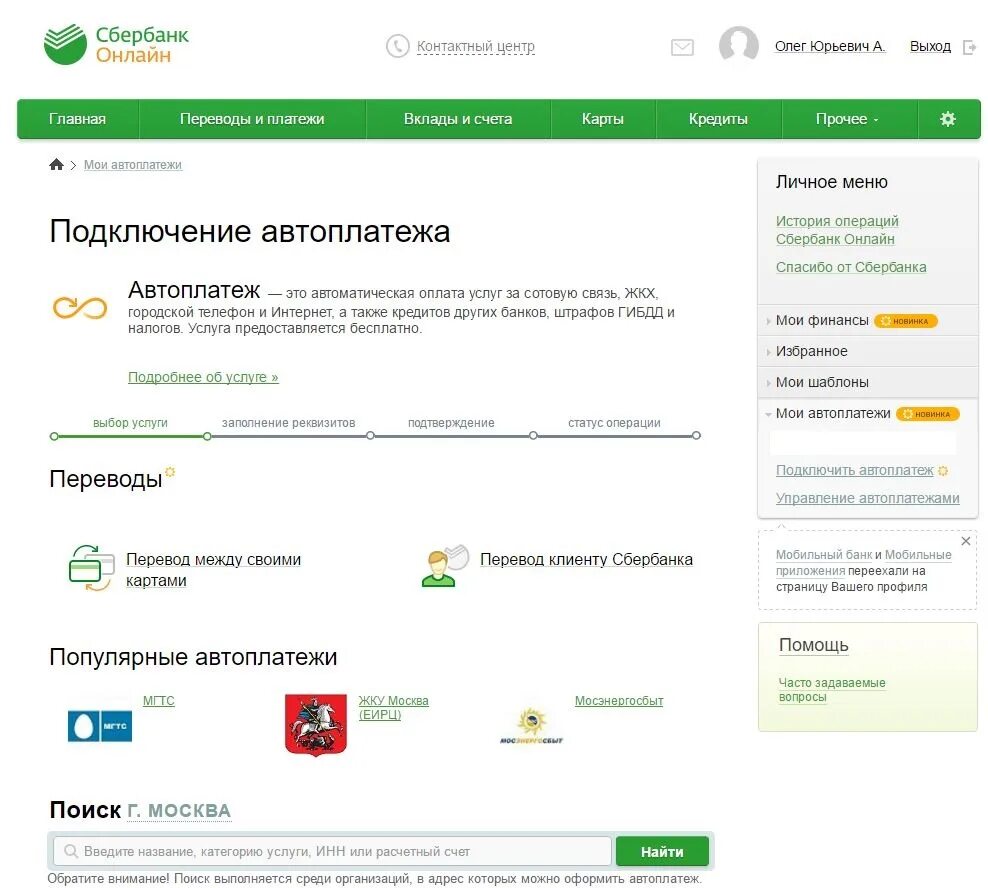Open Спасибо от Сбербанка link
Viewport: 988px width, 888px height.
click(851, 267)
